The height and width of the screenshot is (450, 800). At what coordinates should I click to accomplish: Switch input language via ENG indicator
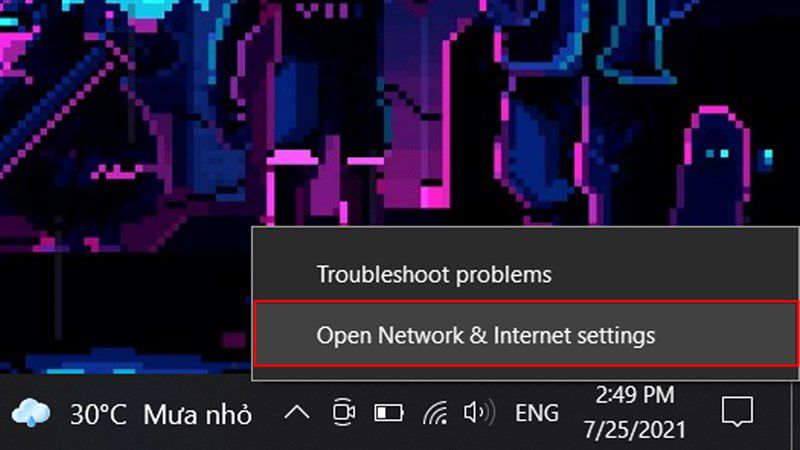click(x=537, y=413)
